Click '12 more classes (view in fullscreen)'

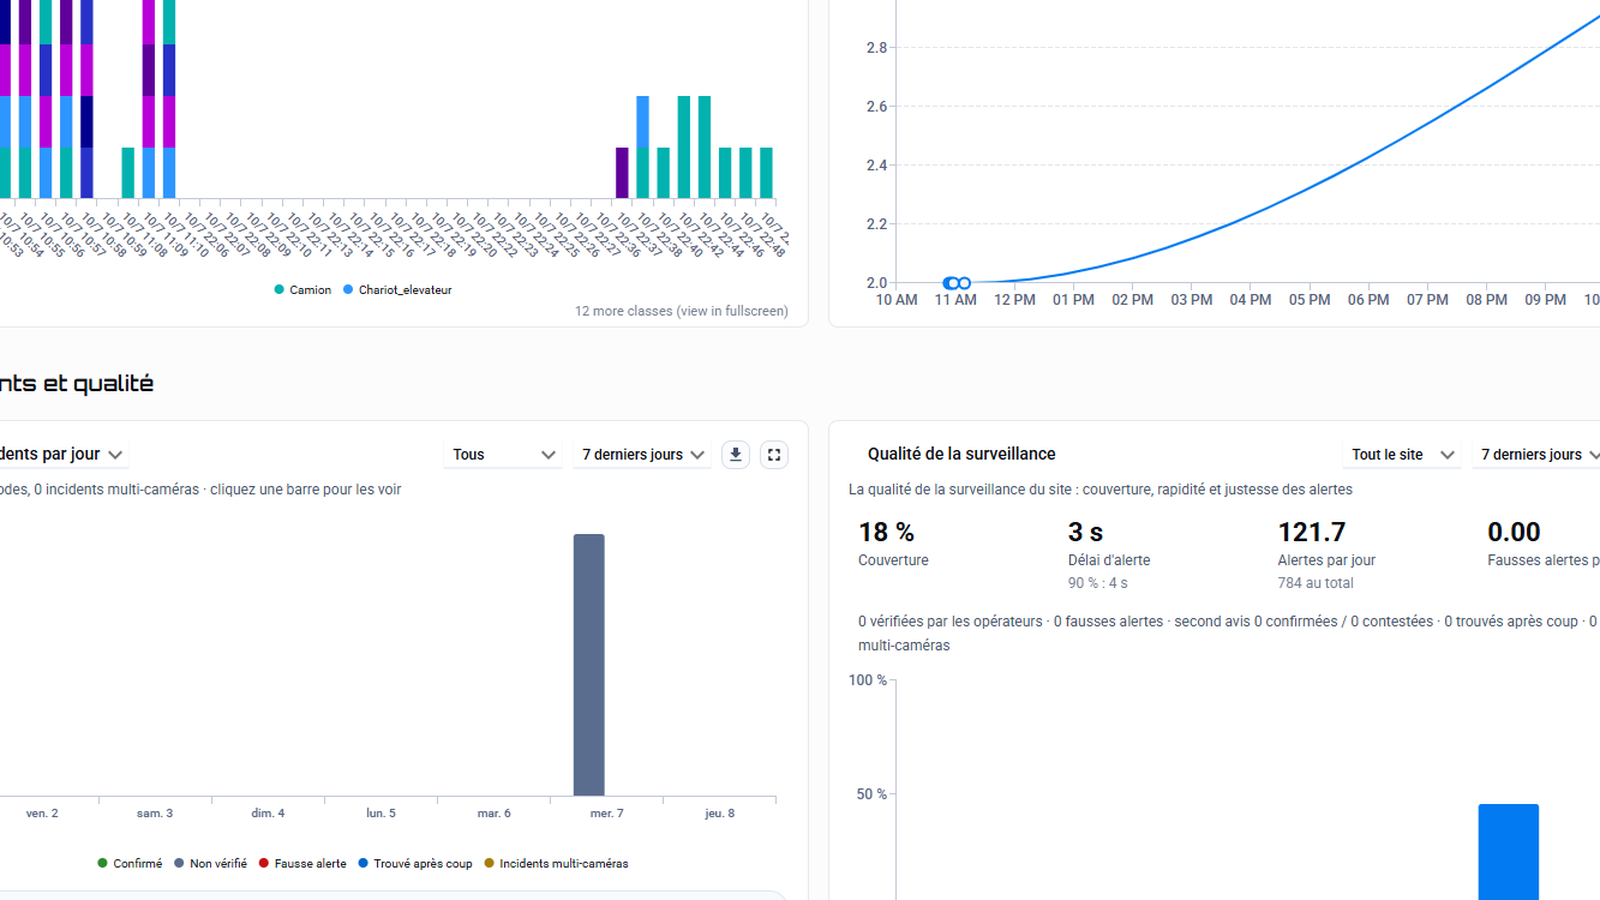(681, 311)
